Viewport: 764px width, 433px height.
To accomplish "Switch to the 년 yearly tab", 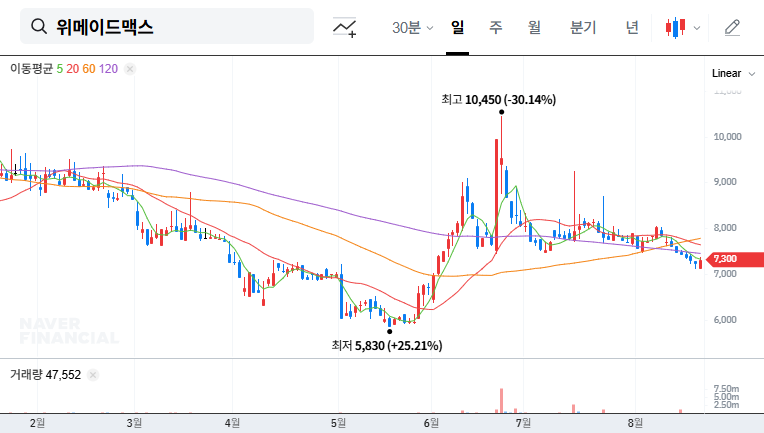I will coord(632,27).
